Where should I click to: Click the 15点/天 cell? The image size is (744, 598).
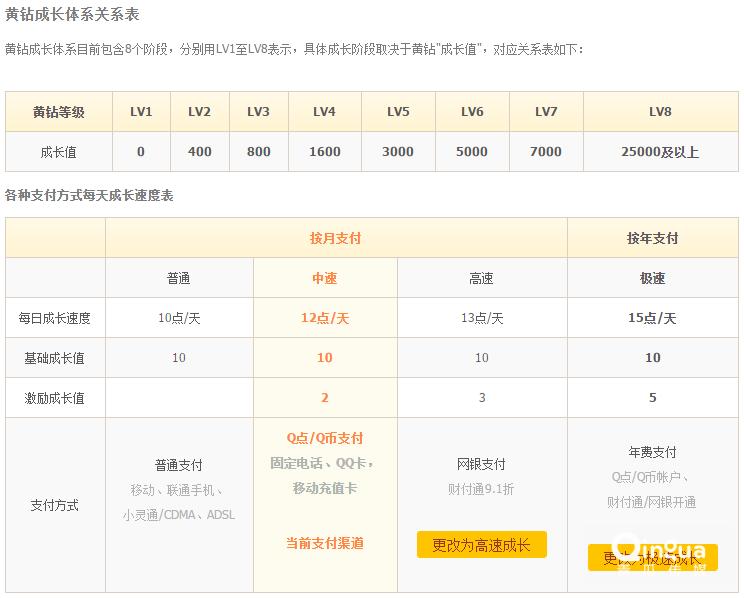(652, 318)
